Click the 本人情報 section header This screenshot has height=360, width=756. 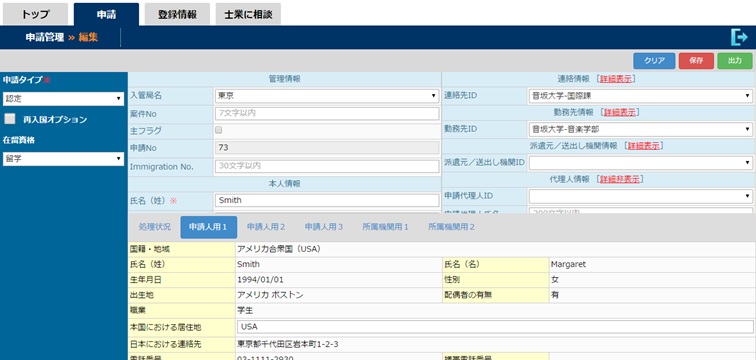pos(284,184)
